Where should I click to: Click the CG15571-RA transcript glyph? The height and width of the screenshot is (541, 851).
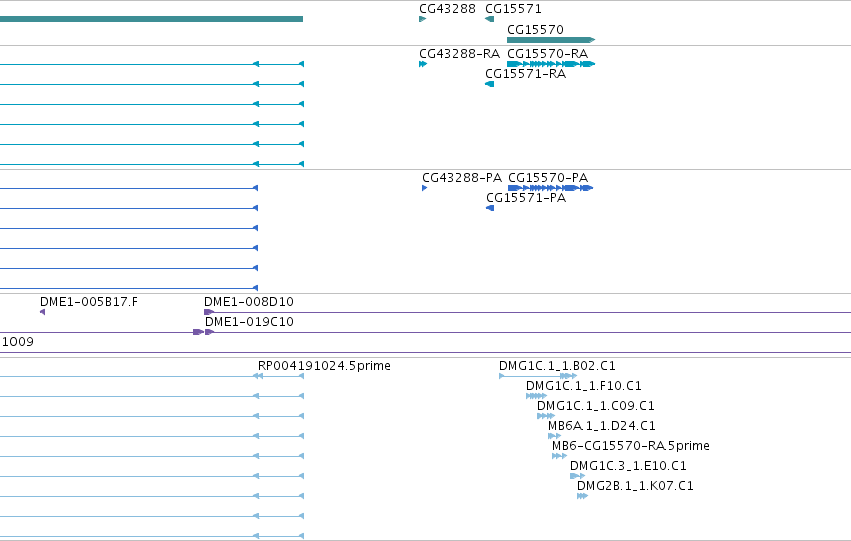(490, 84)
